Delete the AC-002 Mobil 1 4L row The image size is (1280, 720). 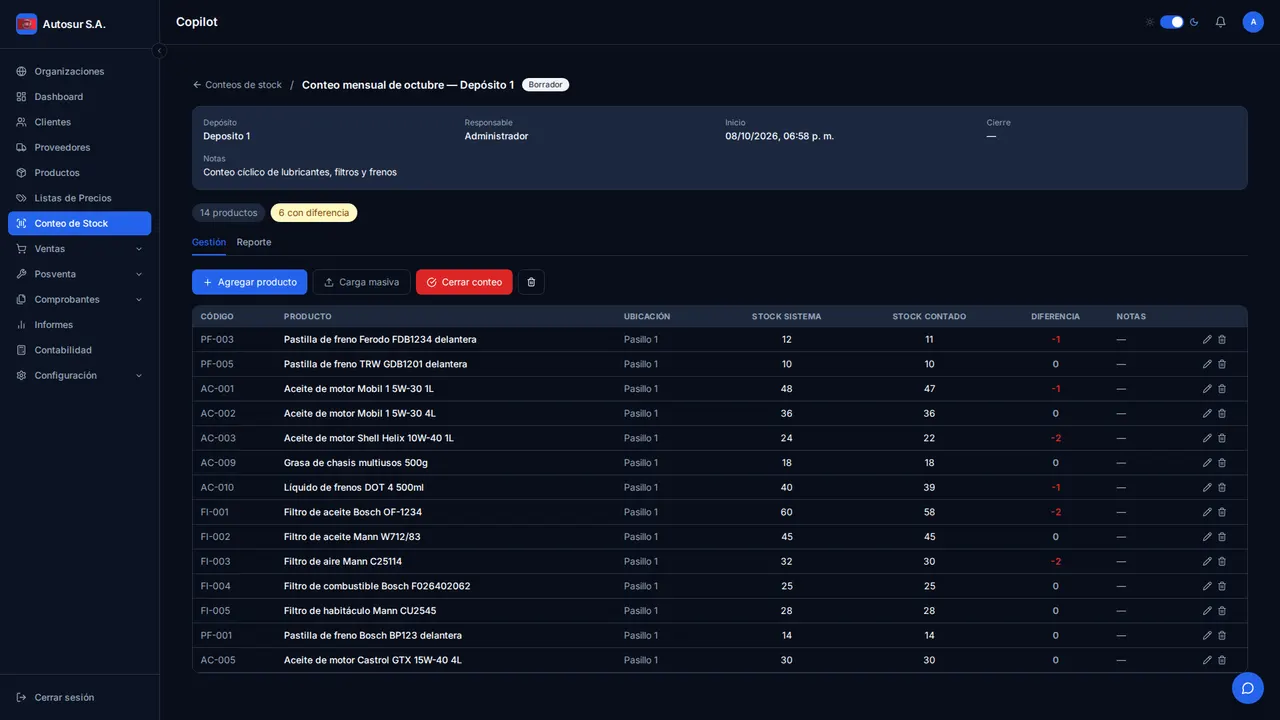(x=1222, y=414)
